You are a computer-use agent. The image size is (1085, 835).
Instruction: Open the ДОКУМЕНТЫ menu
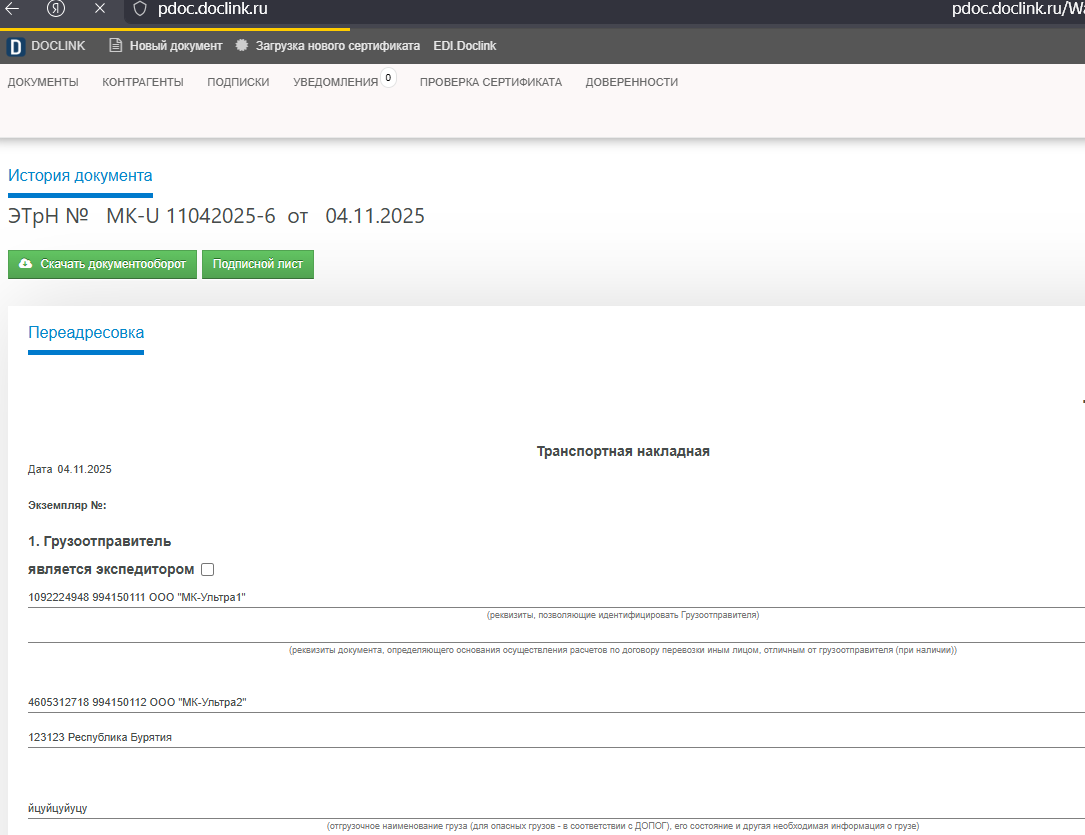(x=43, y=82)
